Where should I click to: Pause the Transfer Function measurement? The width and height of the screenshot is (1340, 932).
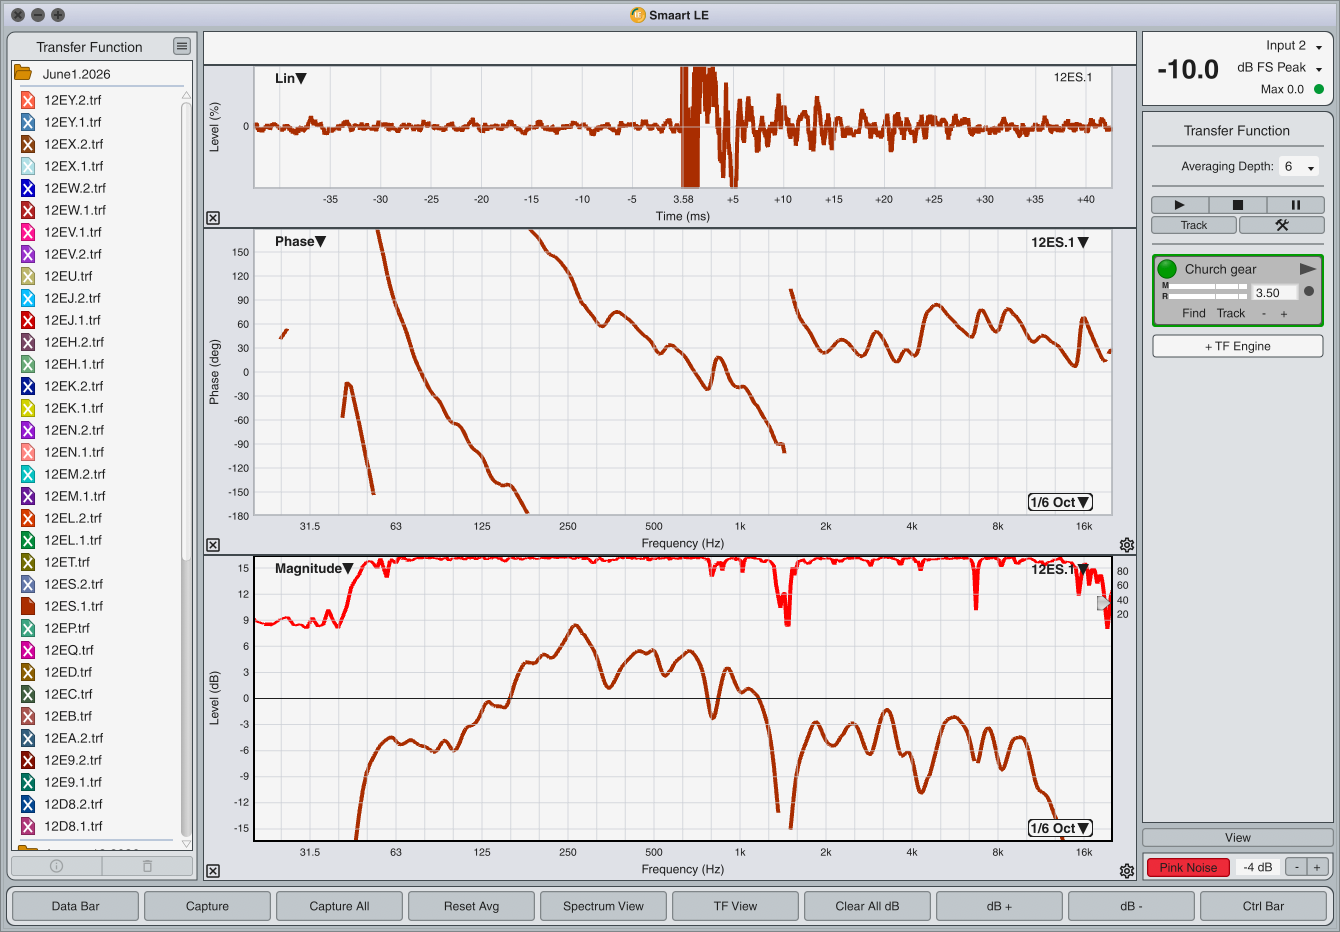[1295, 205]
